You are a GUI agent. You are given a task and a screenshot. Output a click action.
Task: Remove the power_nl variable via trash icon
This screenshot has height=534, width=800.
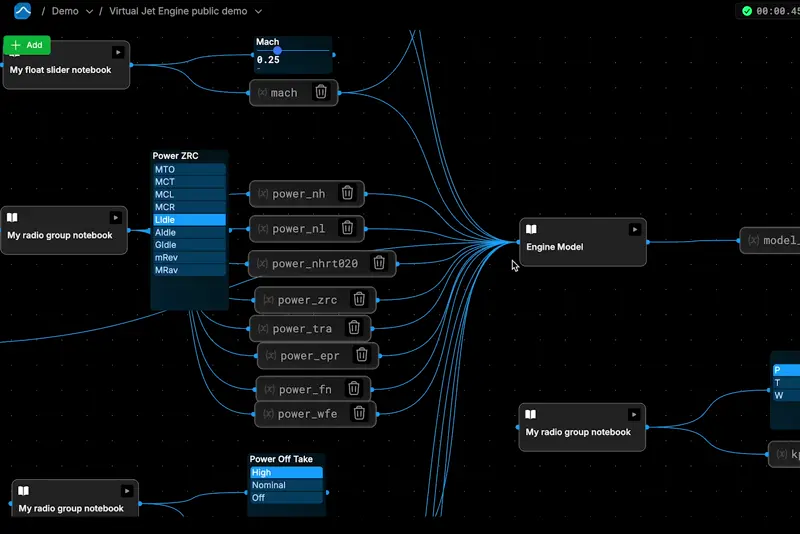click(347, 227)
